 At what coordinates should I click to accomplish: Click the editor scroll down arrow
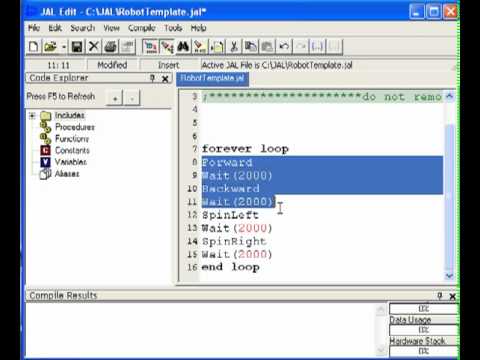click(x=449, y=276)
